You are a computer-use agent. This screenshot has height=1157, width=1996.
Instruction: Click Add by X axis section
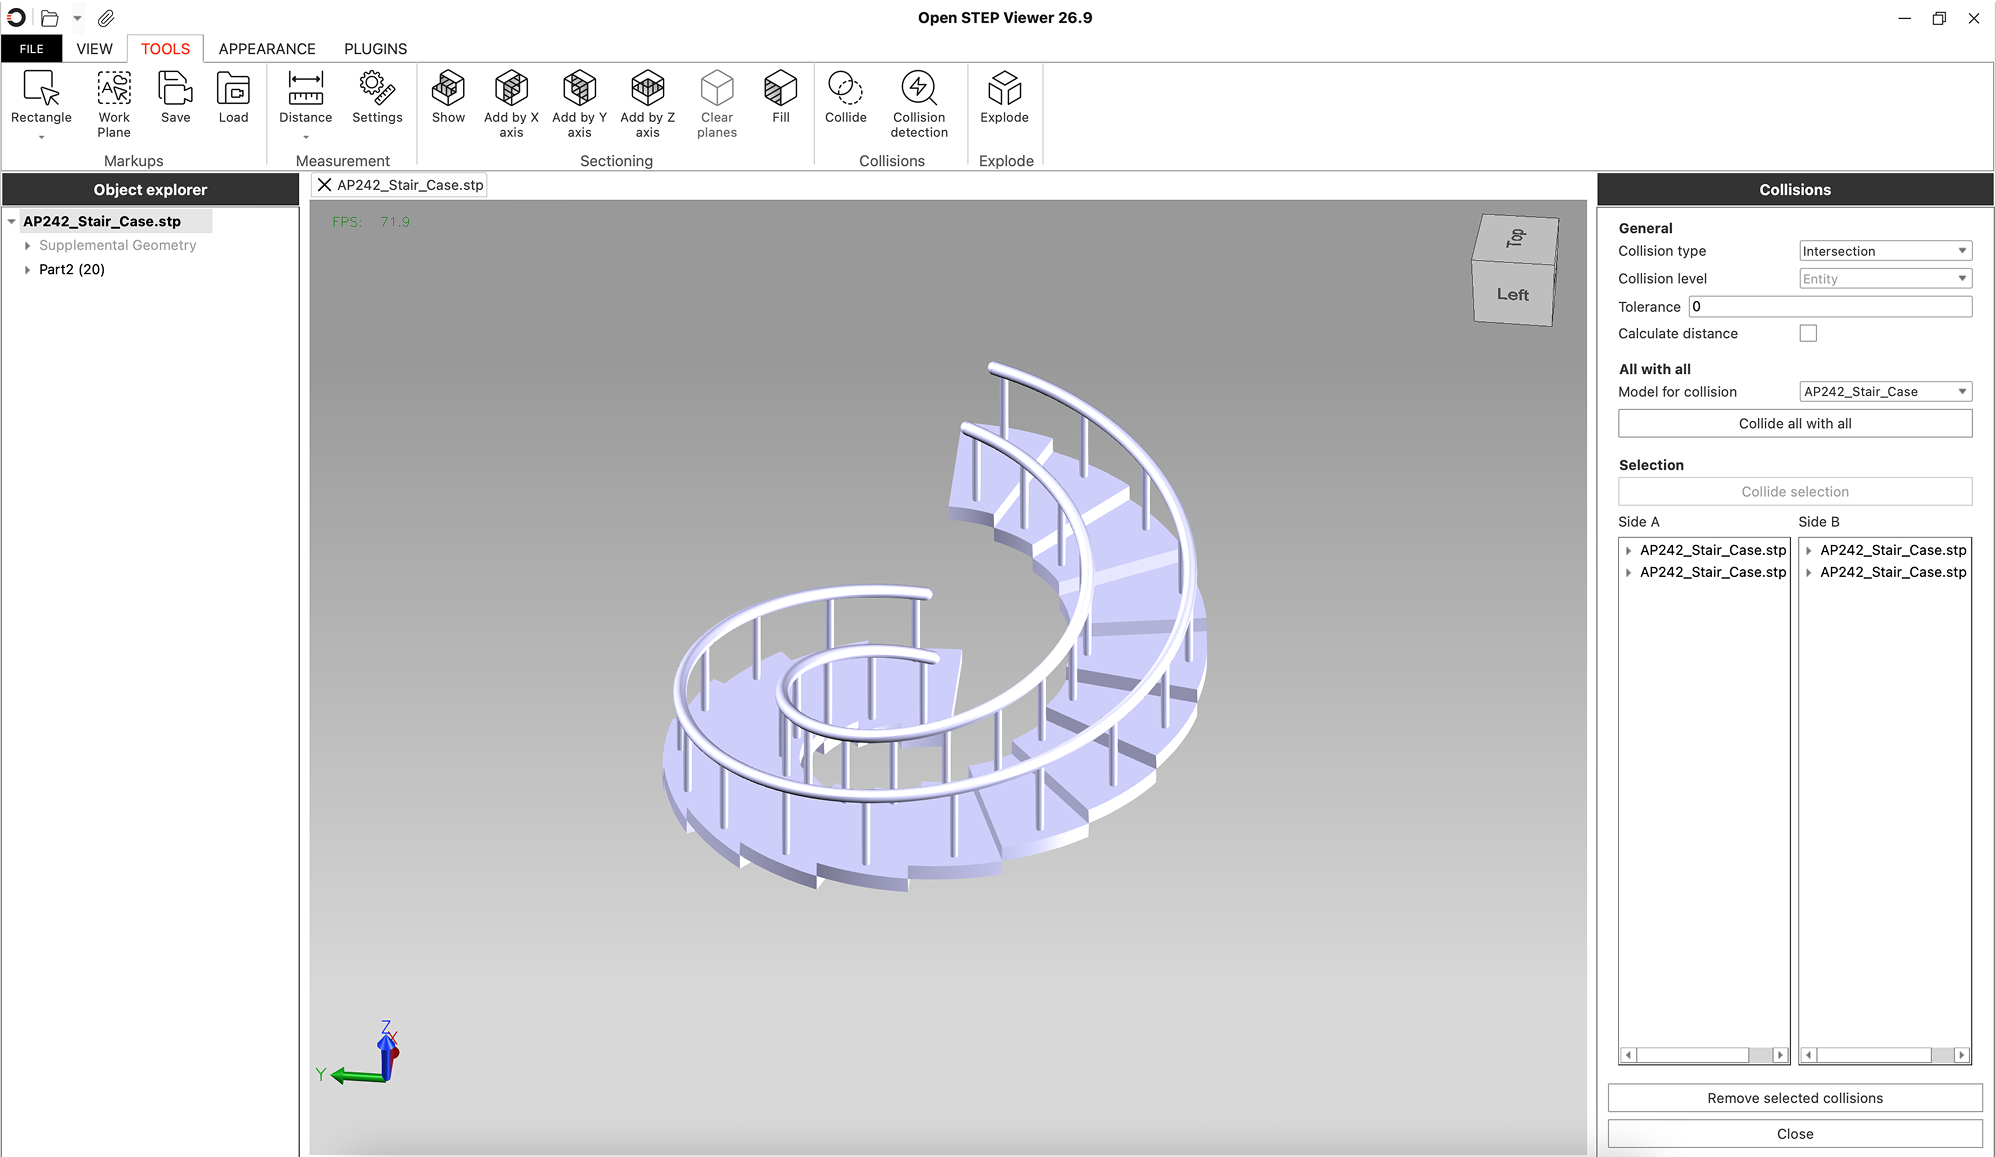[511, 90]
